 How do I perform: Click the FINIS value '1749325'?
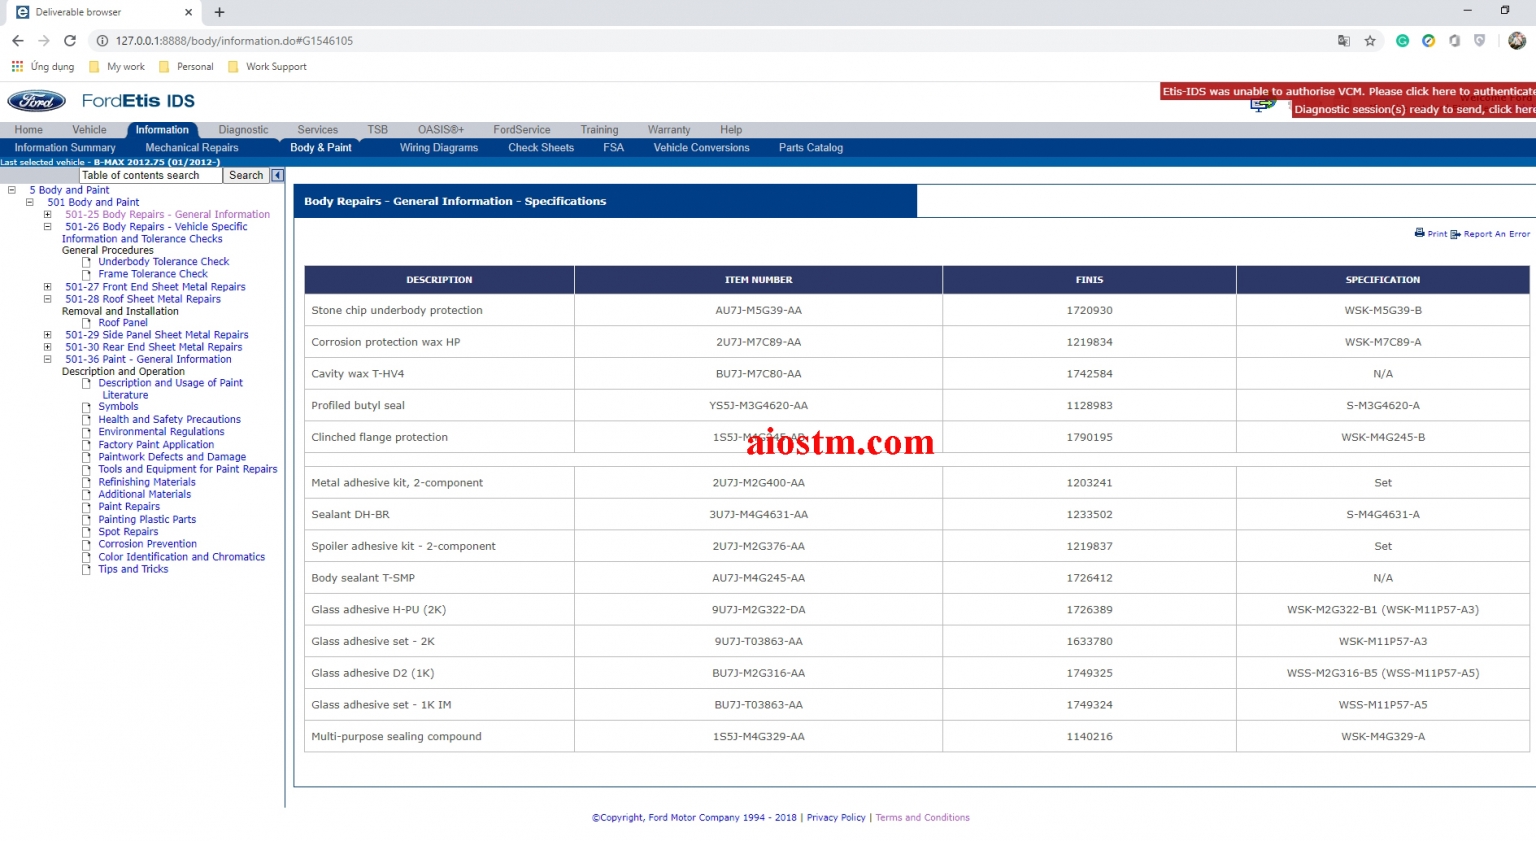coord(1089,673)
